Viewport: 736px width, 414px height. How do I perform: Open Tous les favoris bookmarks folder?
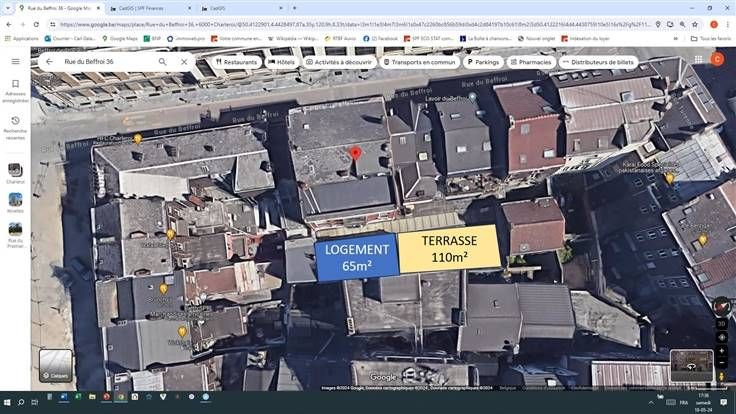click(711, 38)
